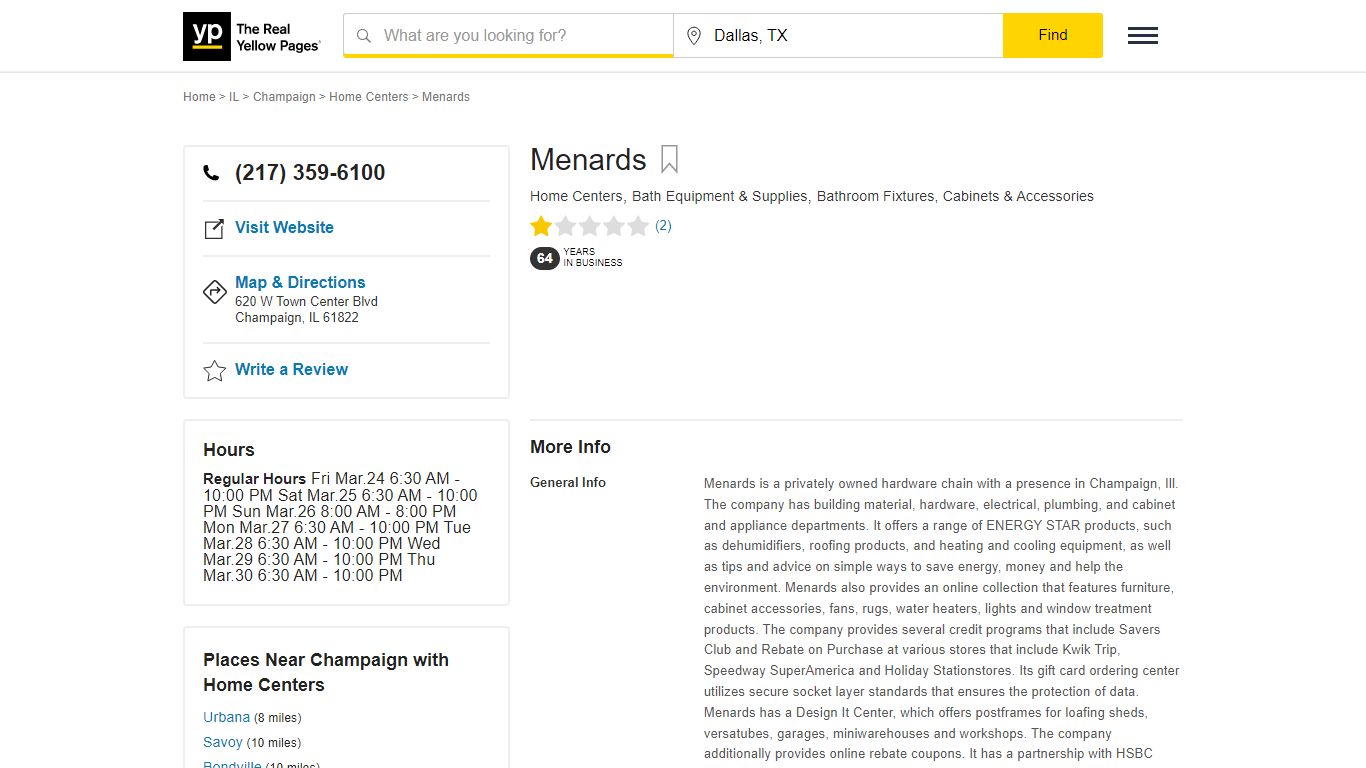1366x768 pixels.
Task: Click the Home Centers category link
Action: [576, 196]
